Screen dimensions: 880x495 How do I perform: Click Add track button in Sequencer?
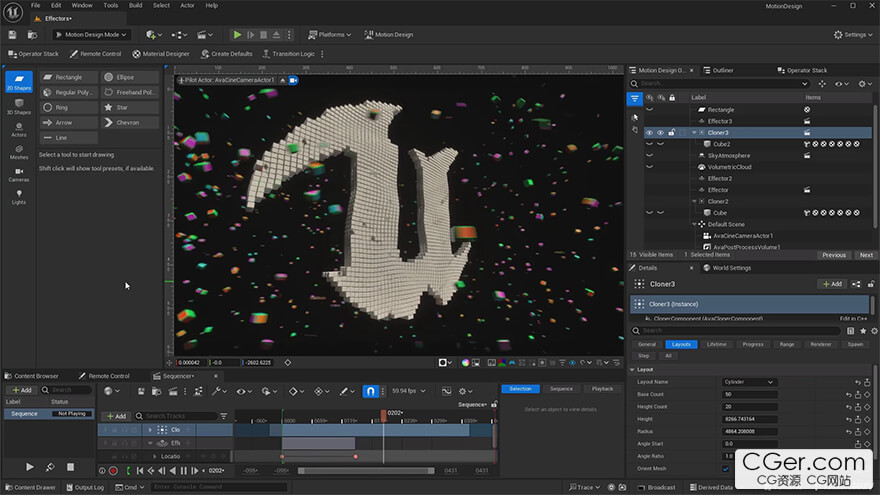click(116, 416)
